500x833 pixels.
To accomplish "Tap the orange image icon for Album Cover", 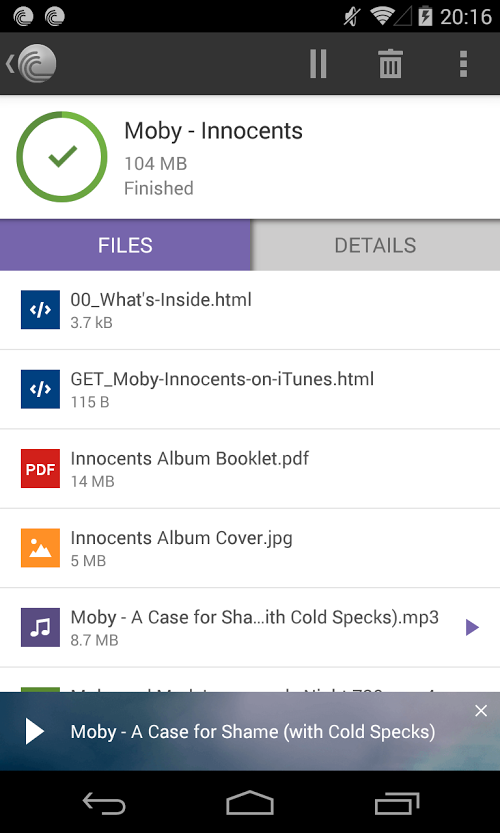I will click(40, 548).
